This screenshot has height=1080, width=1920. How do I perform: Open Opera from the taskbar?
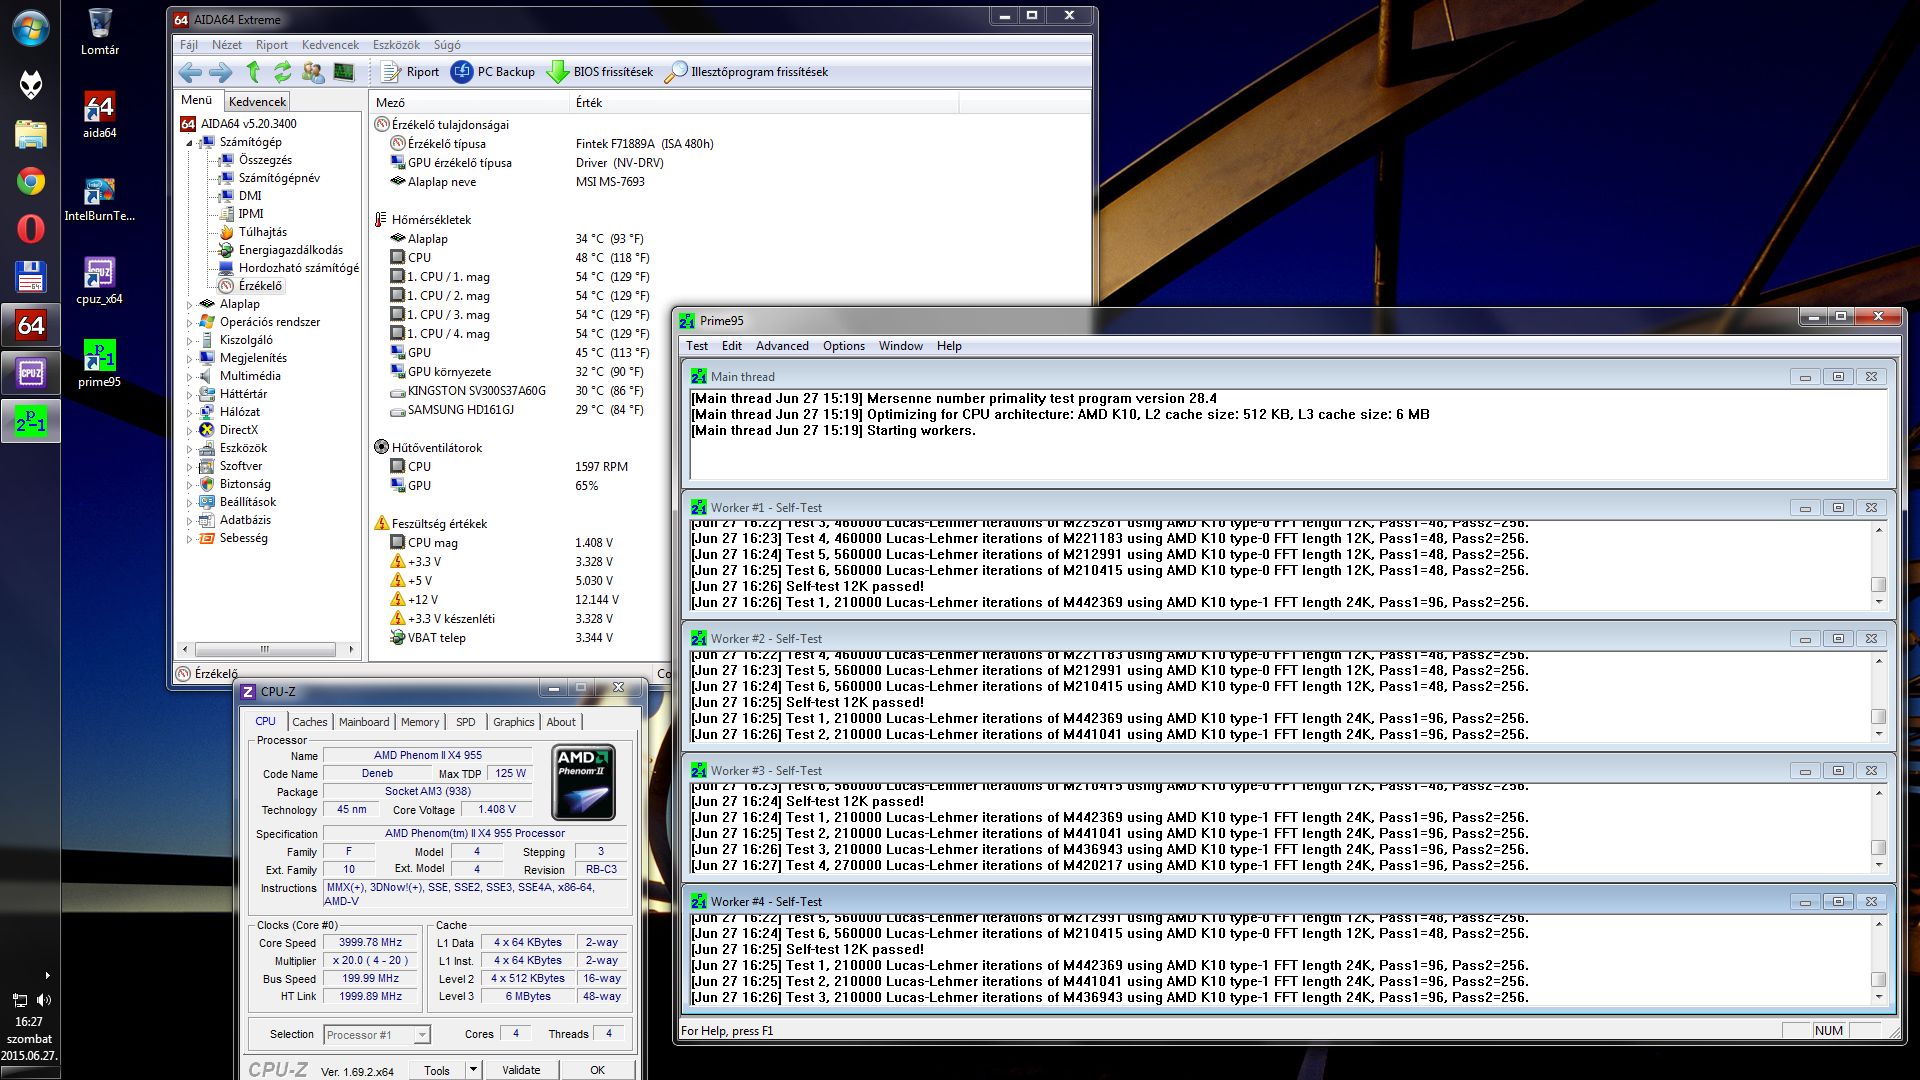pyautogui.click(x=31, y=229)
